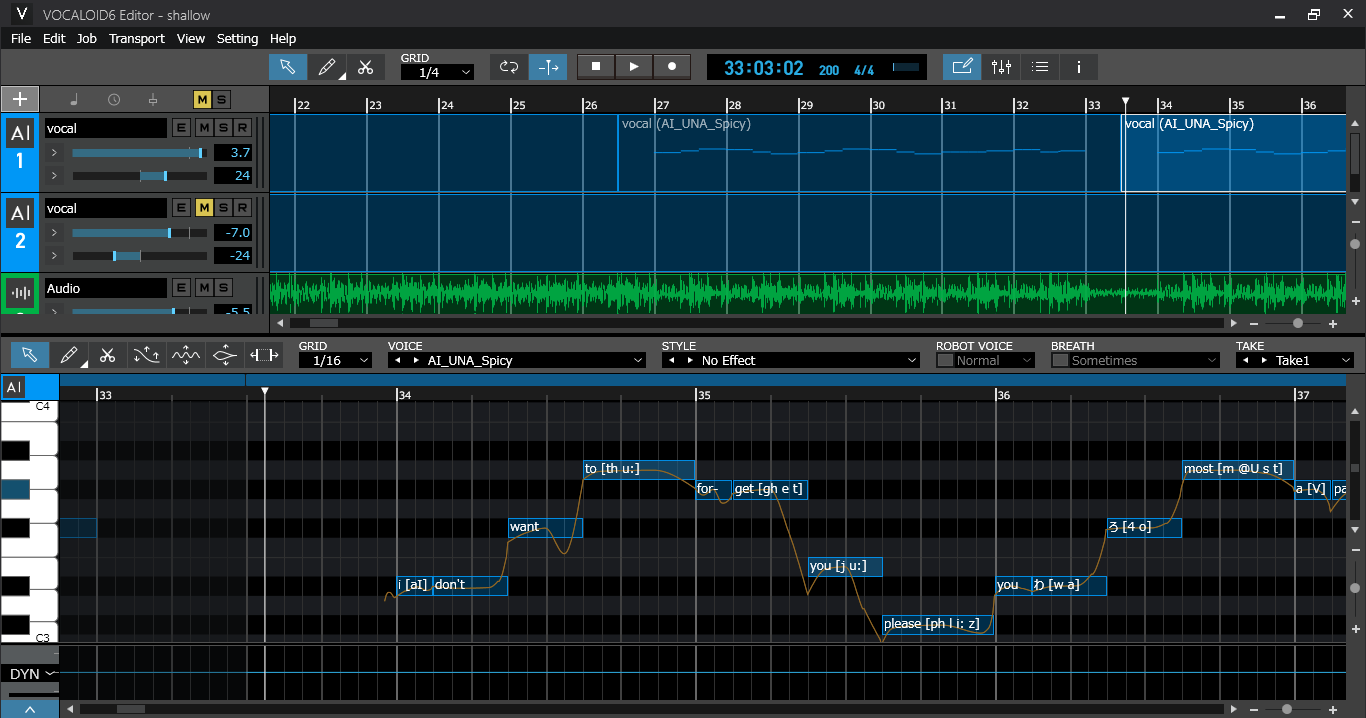Screen dimensions: 1366x718
Task: Enable the Robot Voice checkbox
Action: click(x=945, y=360)
